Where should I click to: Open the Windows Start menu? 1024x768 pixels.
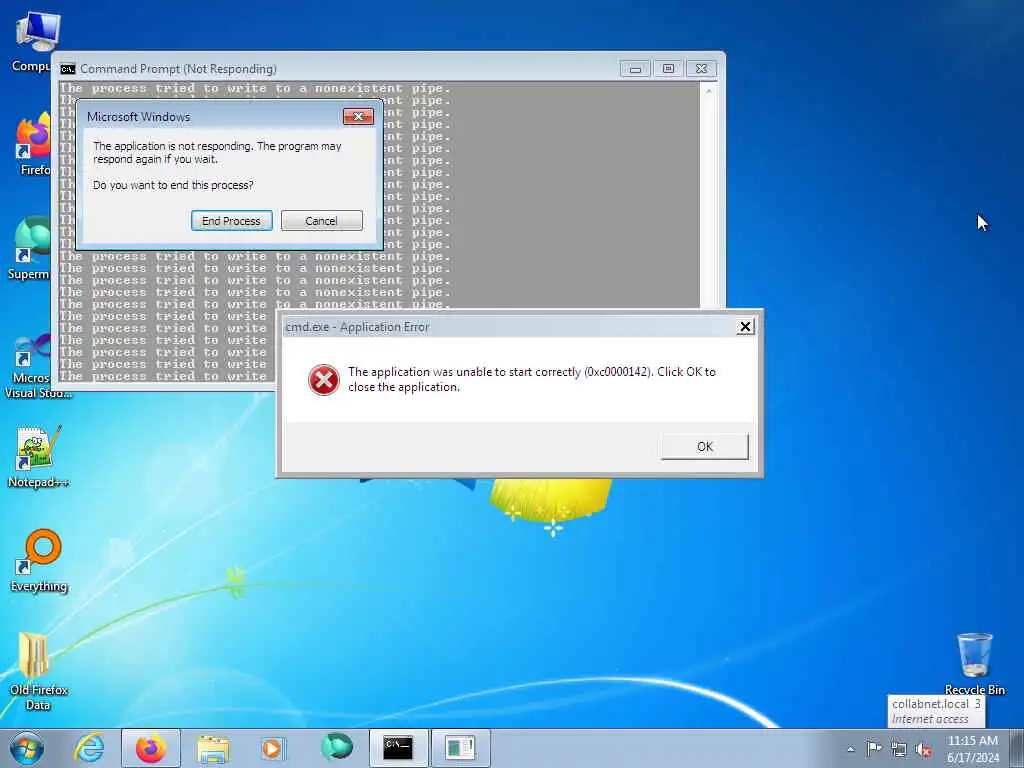(x=26, y=748)
